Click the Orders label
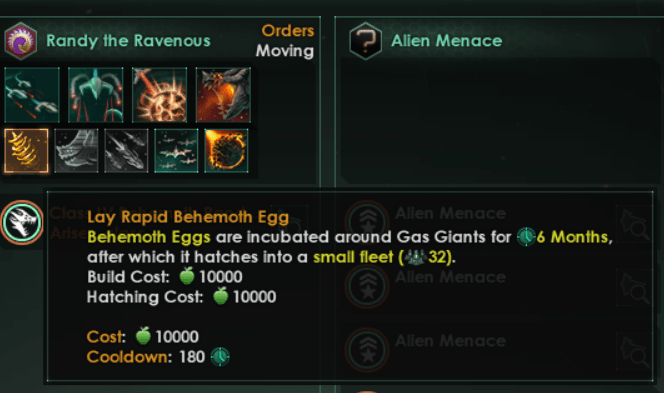The width and height of the screenshot is (664, 393). [288, 30]
